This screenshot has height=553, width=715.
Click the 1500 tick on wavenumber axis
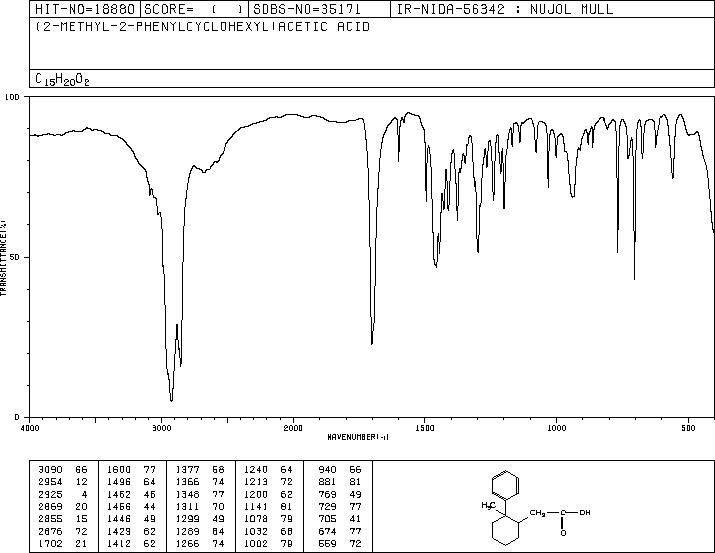(424, 427)
